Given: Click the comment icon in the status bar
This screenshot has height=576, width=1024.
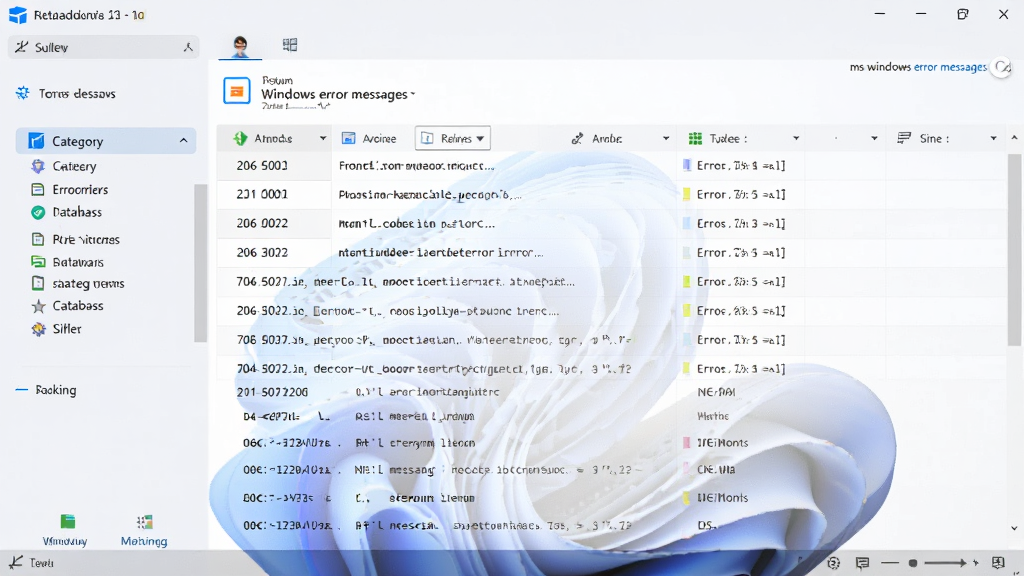Looking at the screenshot, I should coord(863,563).
